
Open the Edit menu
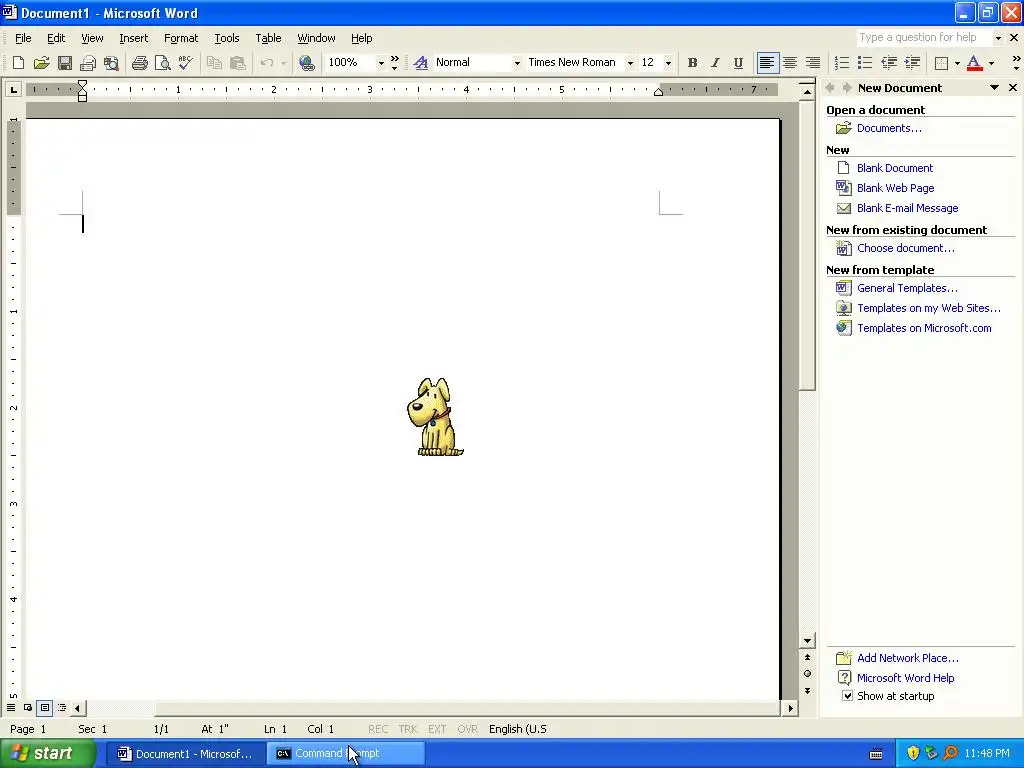[x=56, y=38]
